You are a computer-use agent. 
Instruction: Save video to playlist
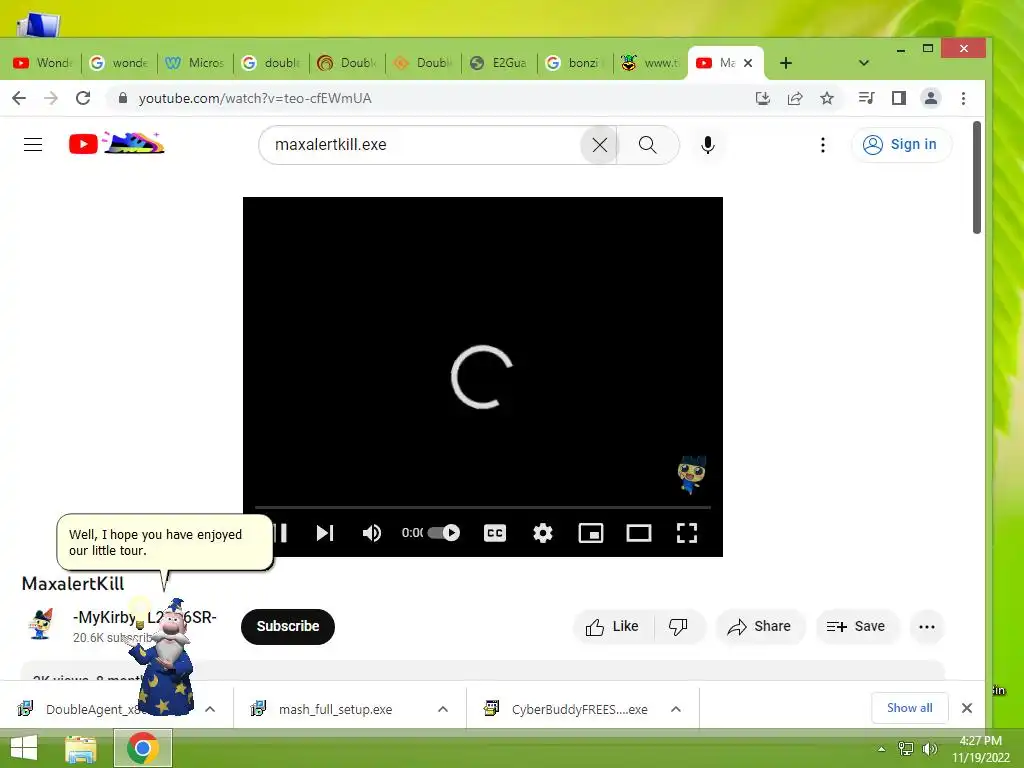pos(857,627)
